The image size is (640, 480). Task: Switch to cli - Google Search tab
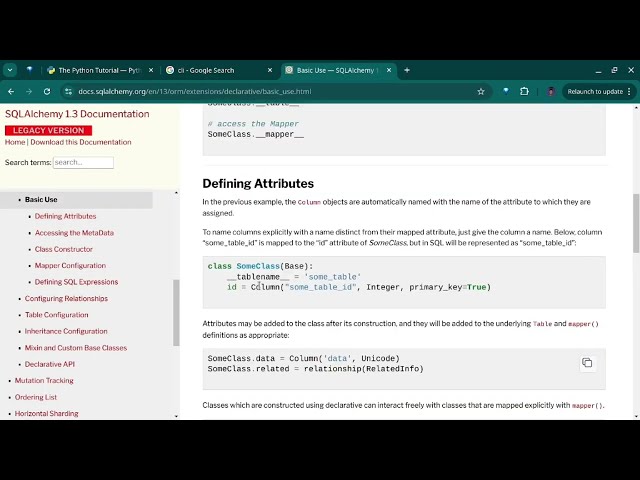click(219, 70)
